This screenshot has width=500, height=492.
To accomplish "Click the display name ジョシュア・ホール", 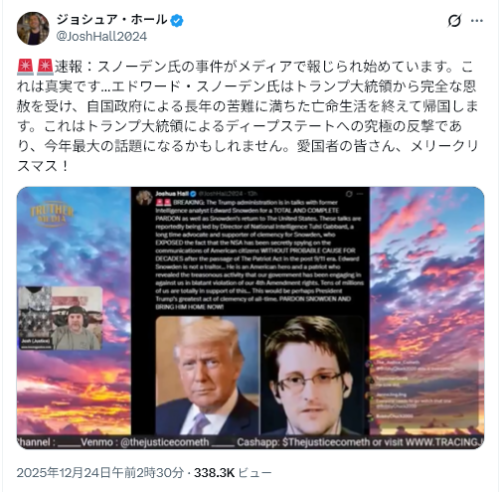I will [x=112, y=20].
